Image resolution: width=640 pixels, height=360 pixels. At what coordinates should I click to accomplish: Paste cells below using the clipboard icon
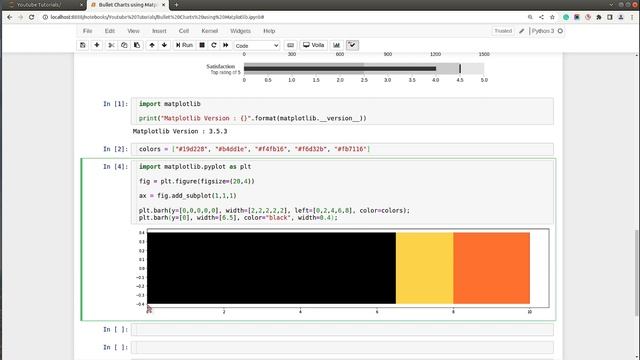click(x=137, y=45)
